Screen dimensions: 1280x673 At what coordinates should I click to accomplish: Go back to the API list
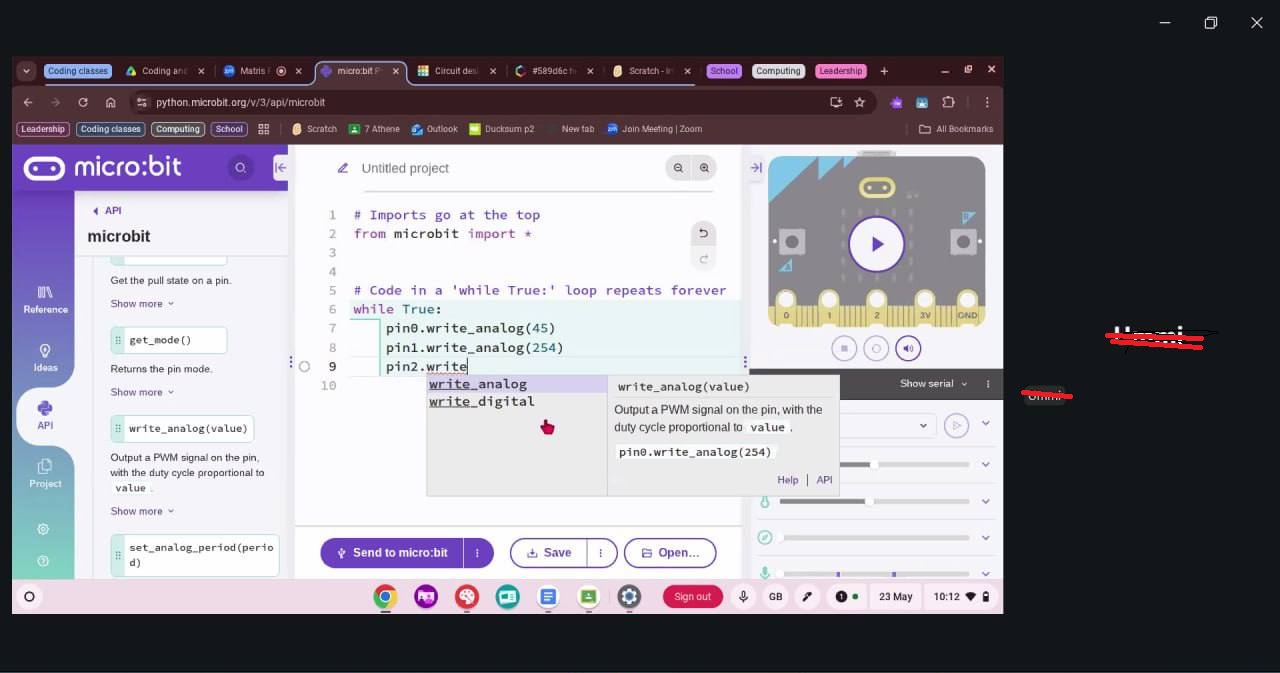[106, 211]
